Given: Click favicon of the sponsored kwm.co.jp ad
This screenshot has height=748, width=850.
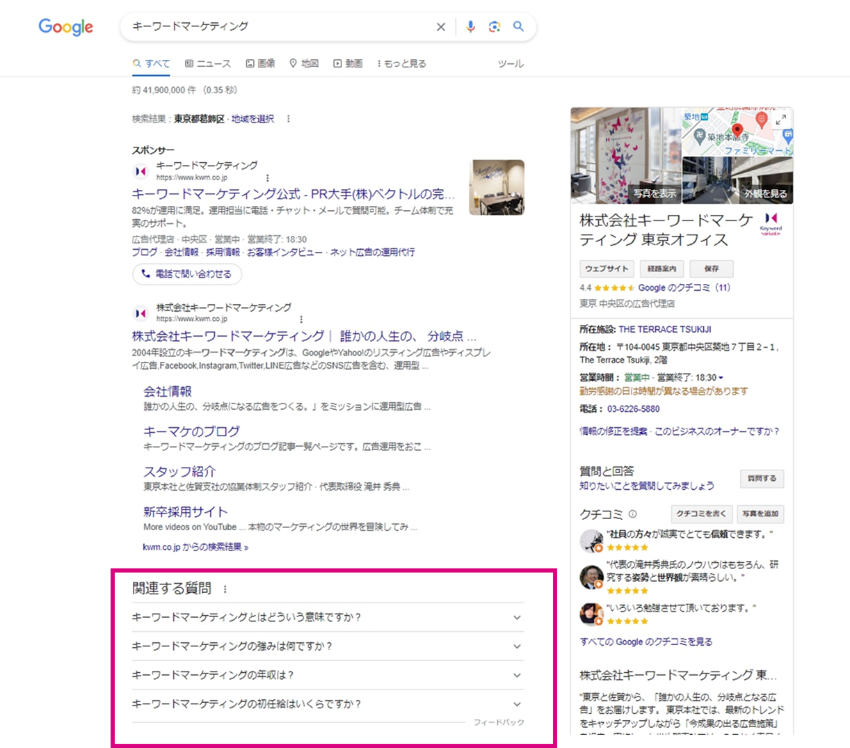Looking at the screenshot, I should [x=140, y=171].
